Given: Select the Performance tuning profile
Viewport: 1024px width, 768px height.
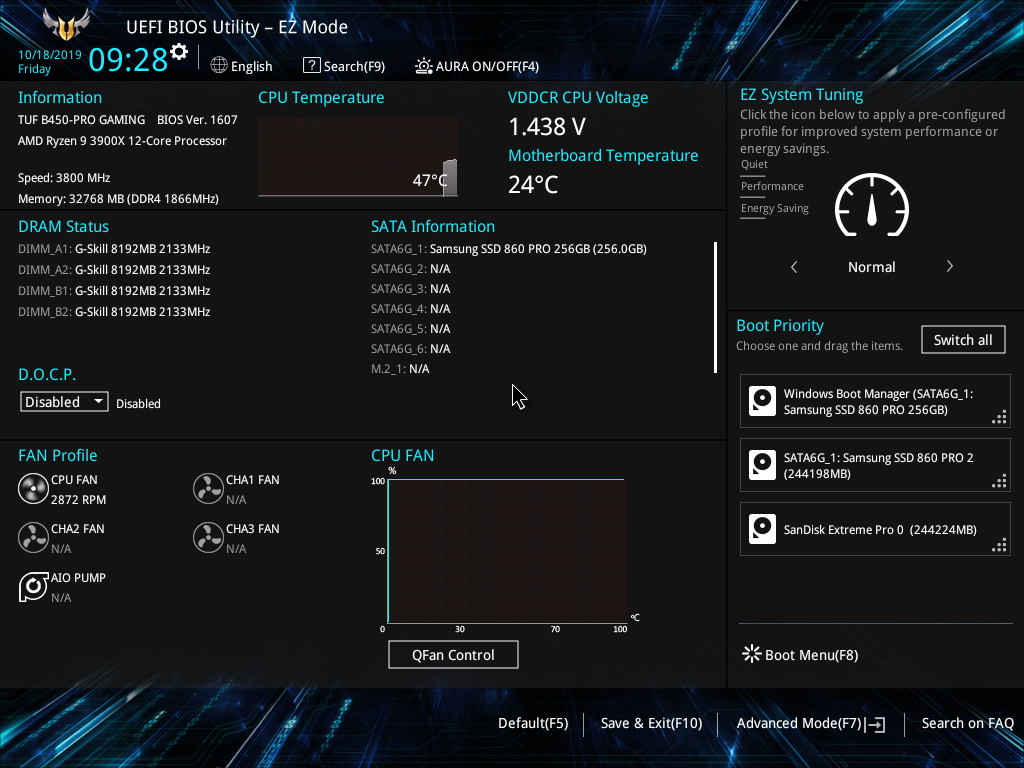Looking at the screenshot, I should (x=772, y=186).
